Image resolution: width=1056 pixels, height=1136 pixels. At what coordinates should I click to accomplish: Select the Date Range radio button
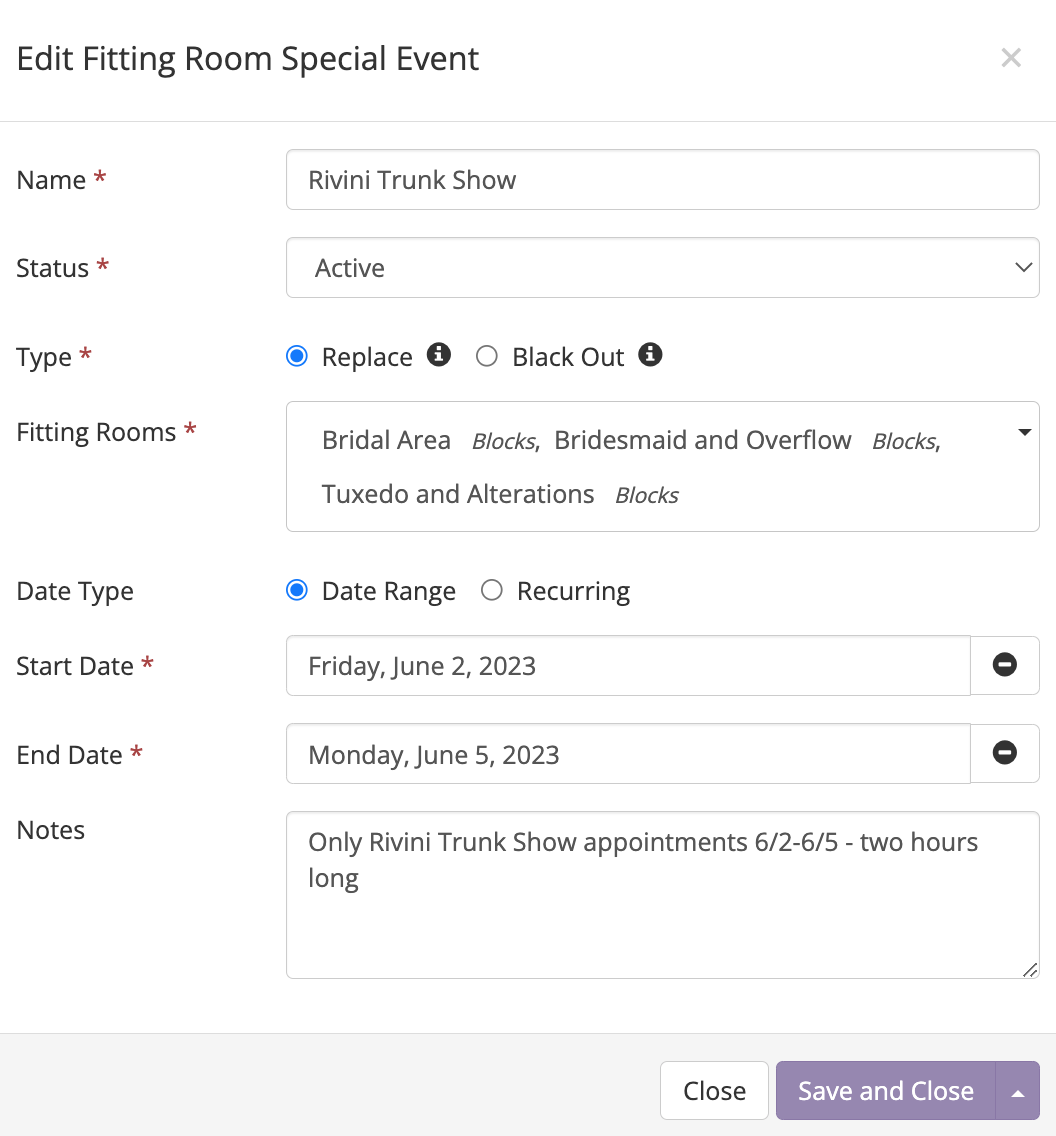[297, 591]
